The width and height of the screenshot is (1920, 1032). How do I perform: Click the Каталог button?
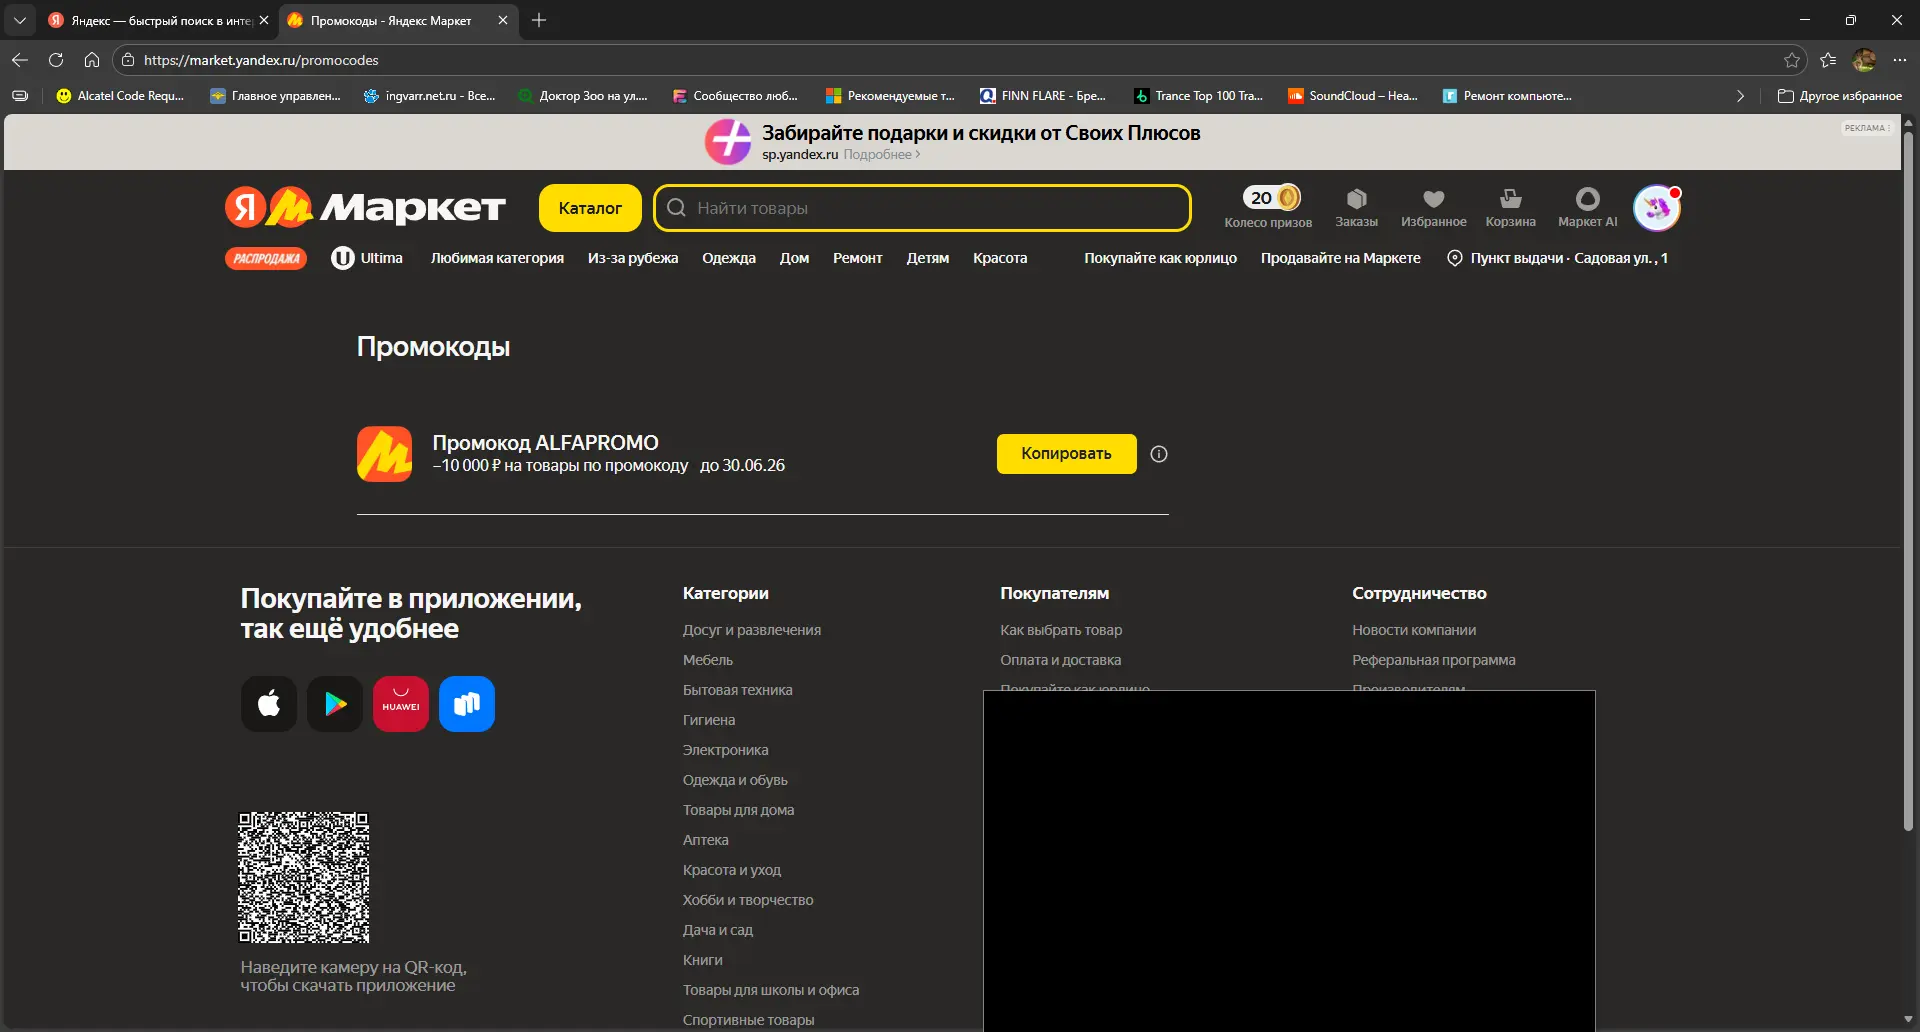(590, 208)
